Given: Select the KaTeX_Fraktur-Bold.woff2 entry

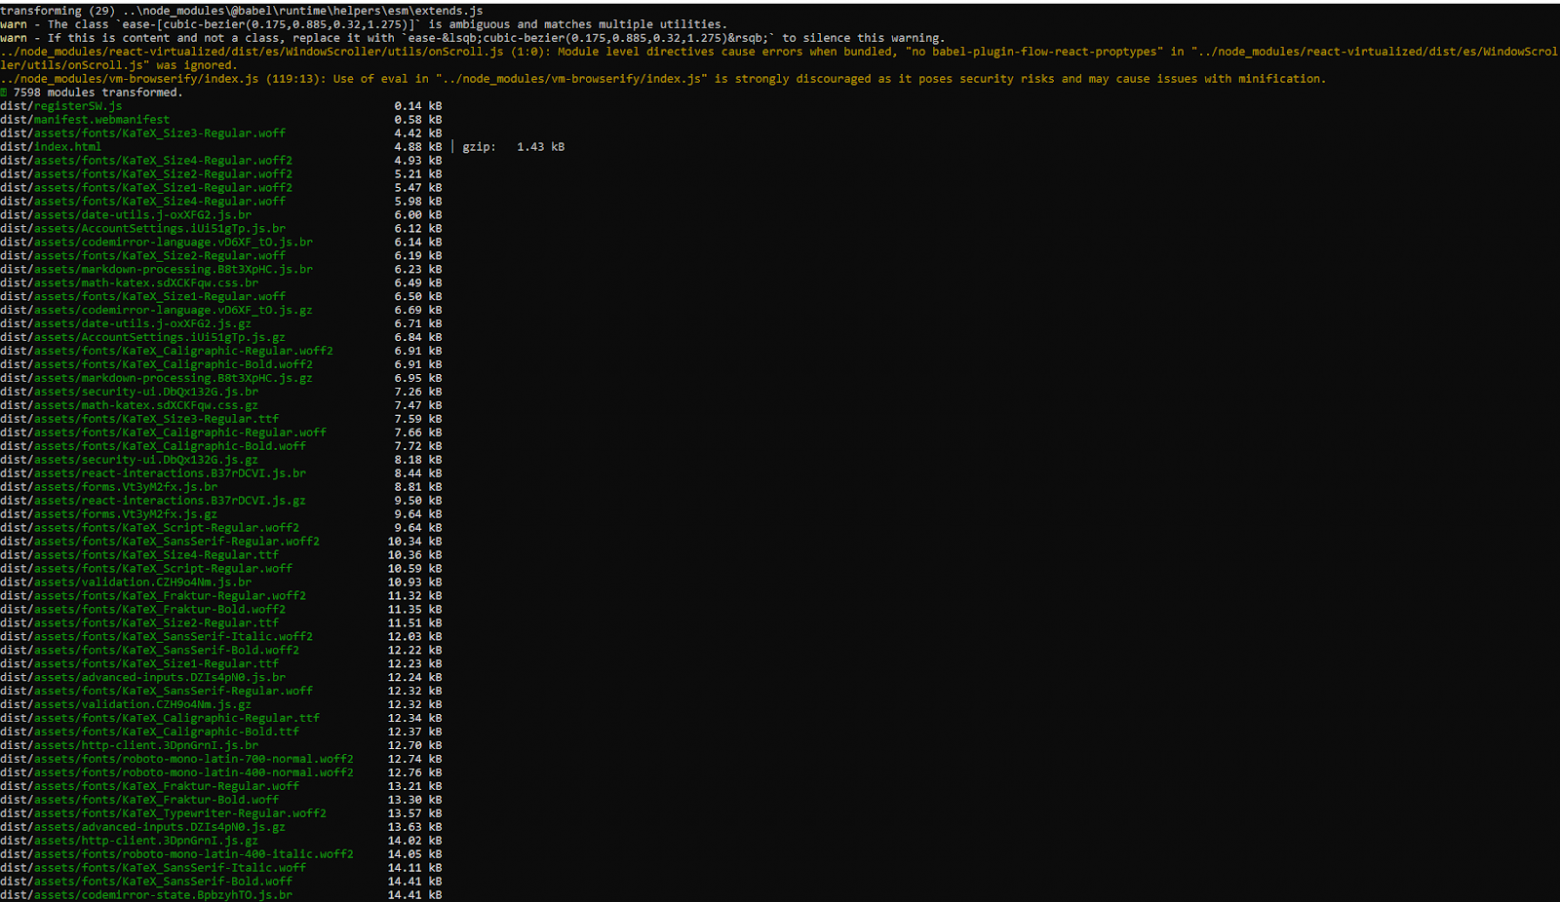Looking at the screenshot, I should tap(143, 609).
